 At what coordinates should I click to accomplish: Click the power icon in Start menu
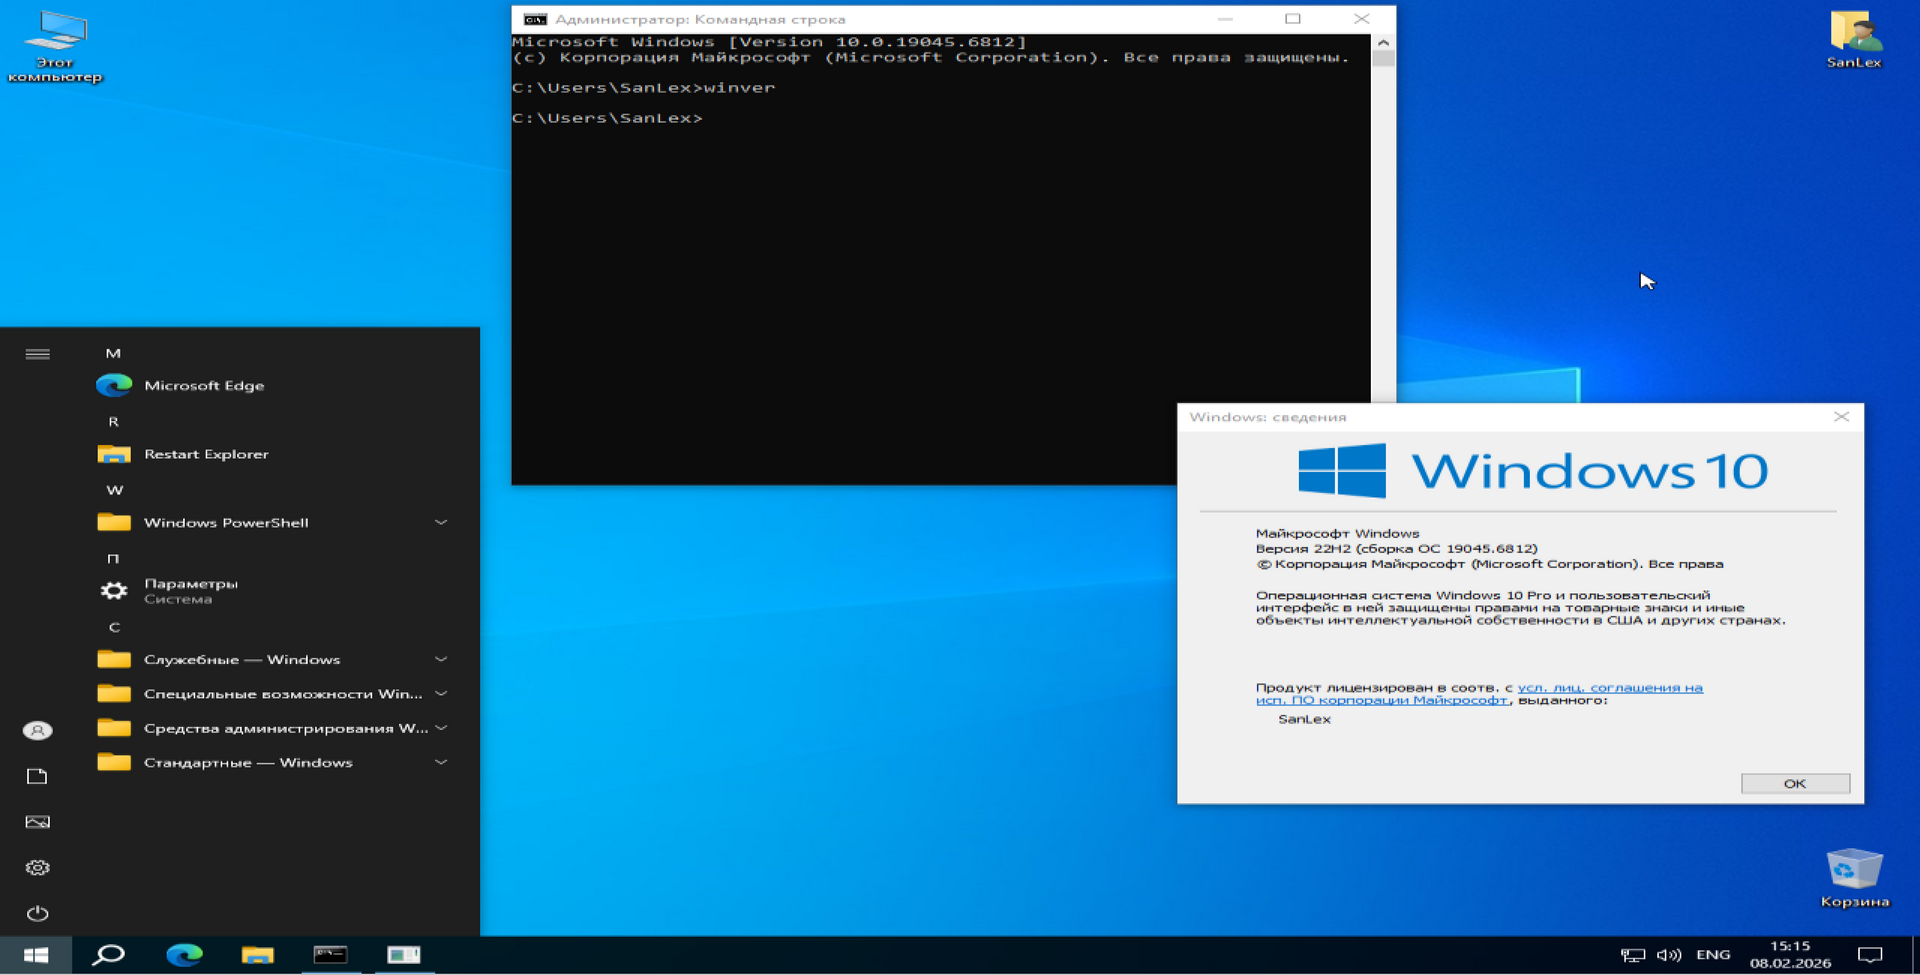(37, 913)
